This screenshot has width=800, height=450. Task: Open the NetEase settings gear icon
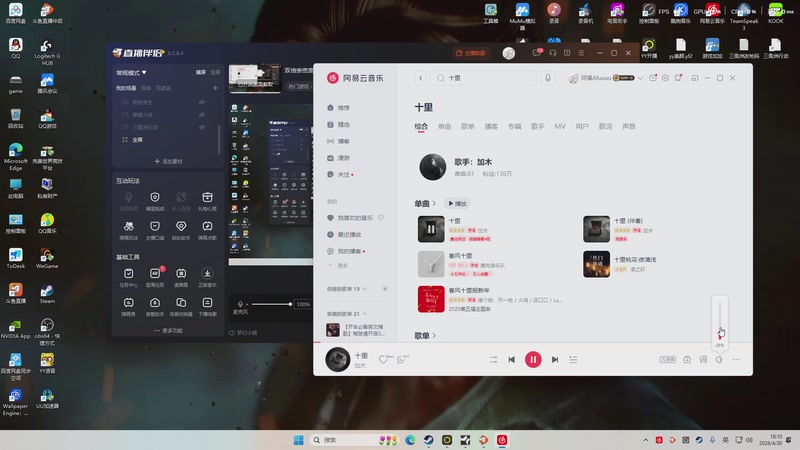[x=665, y=78]
